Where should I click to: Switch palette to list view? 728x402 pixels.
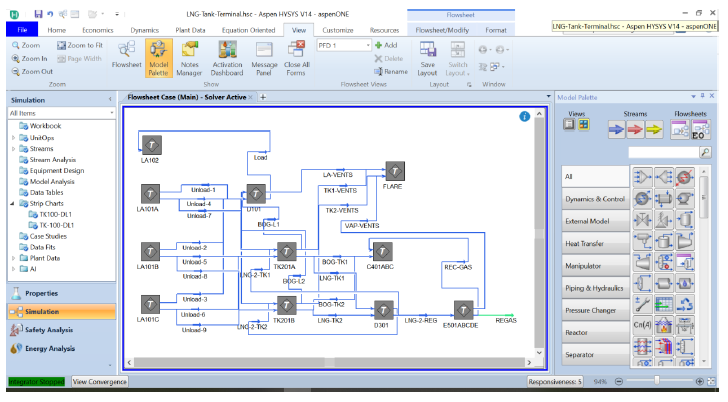coord(569,124)
